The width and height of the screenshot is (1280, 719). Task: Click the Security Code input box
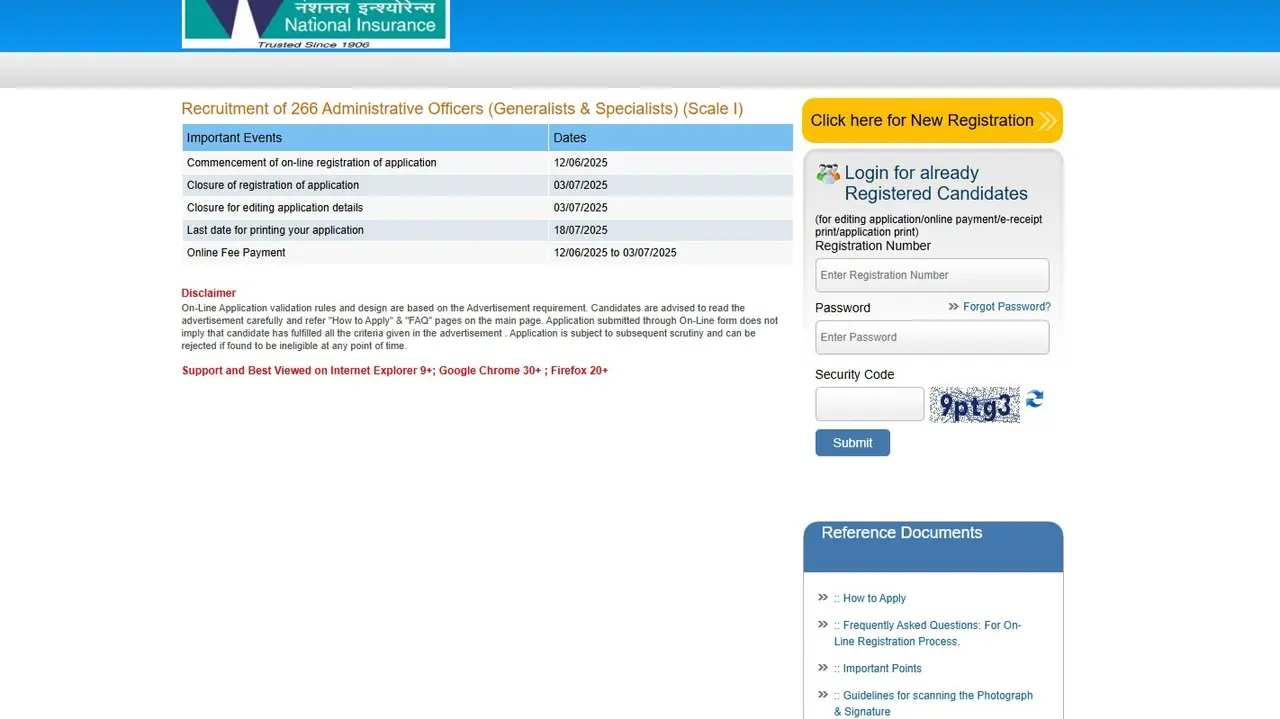point(868,403)
